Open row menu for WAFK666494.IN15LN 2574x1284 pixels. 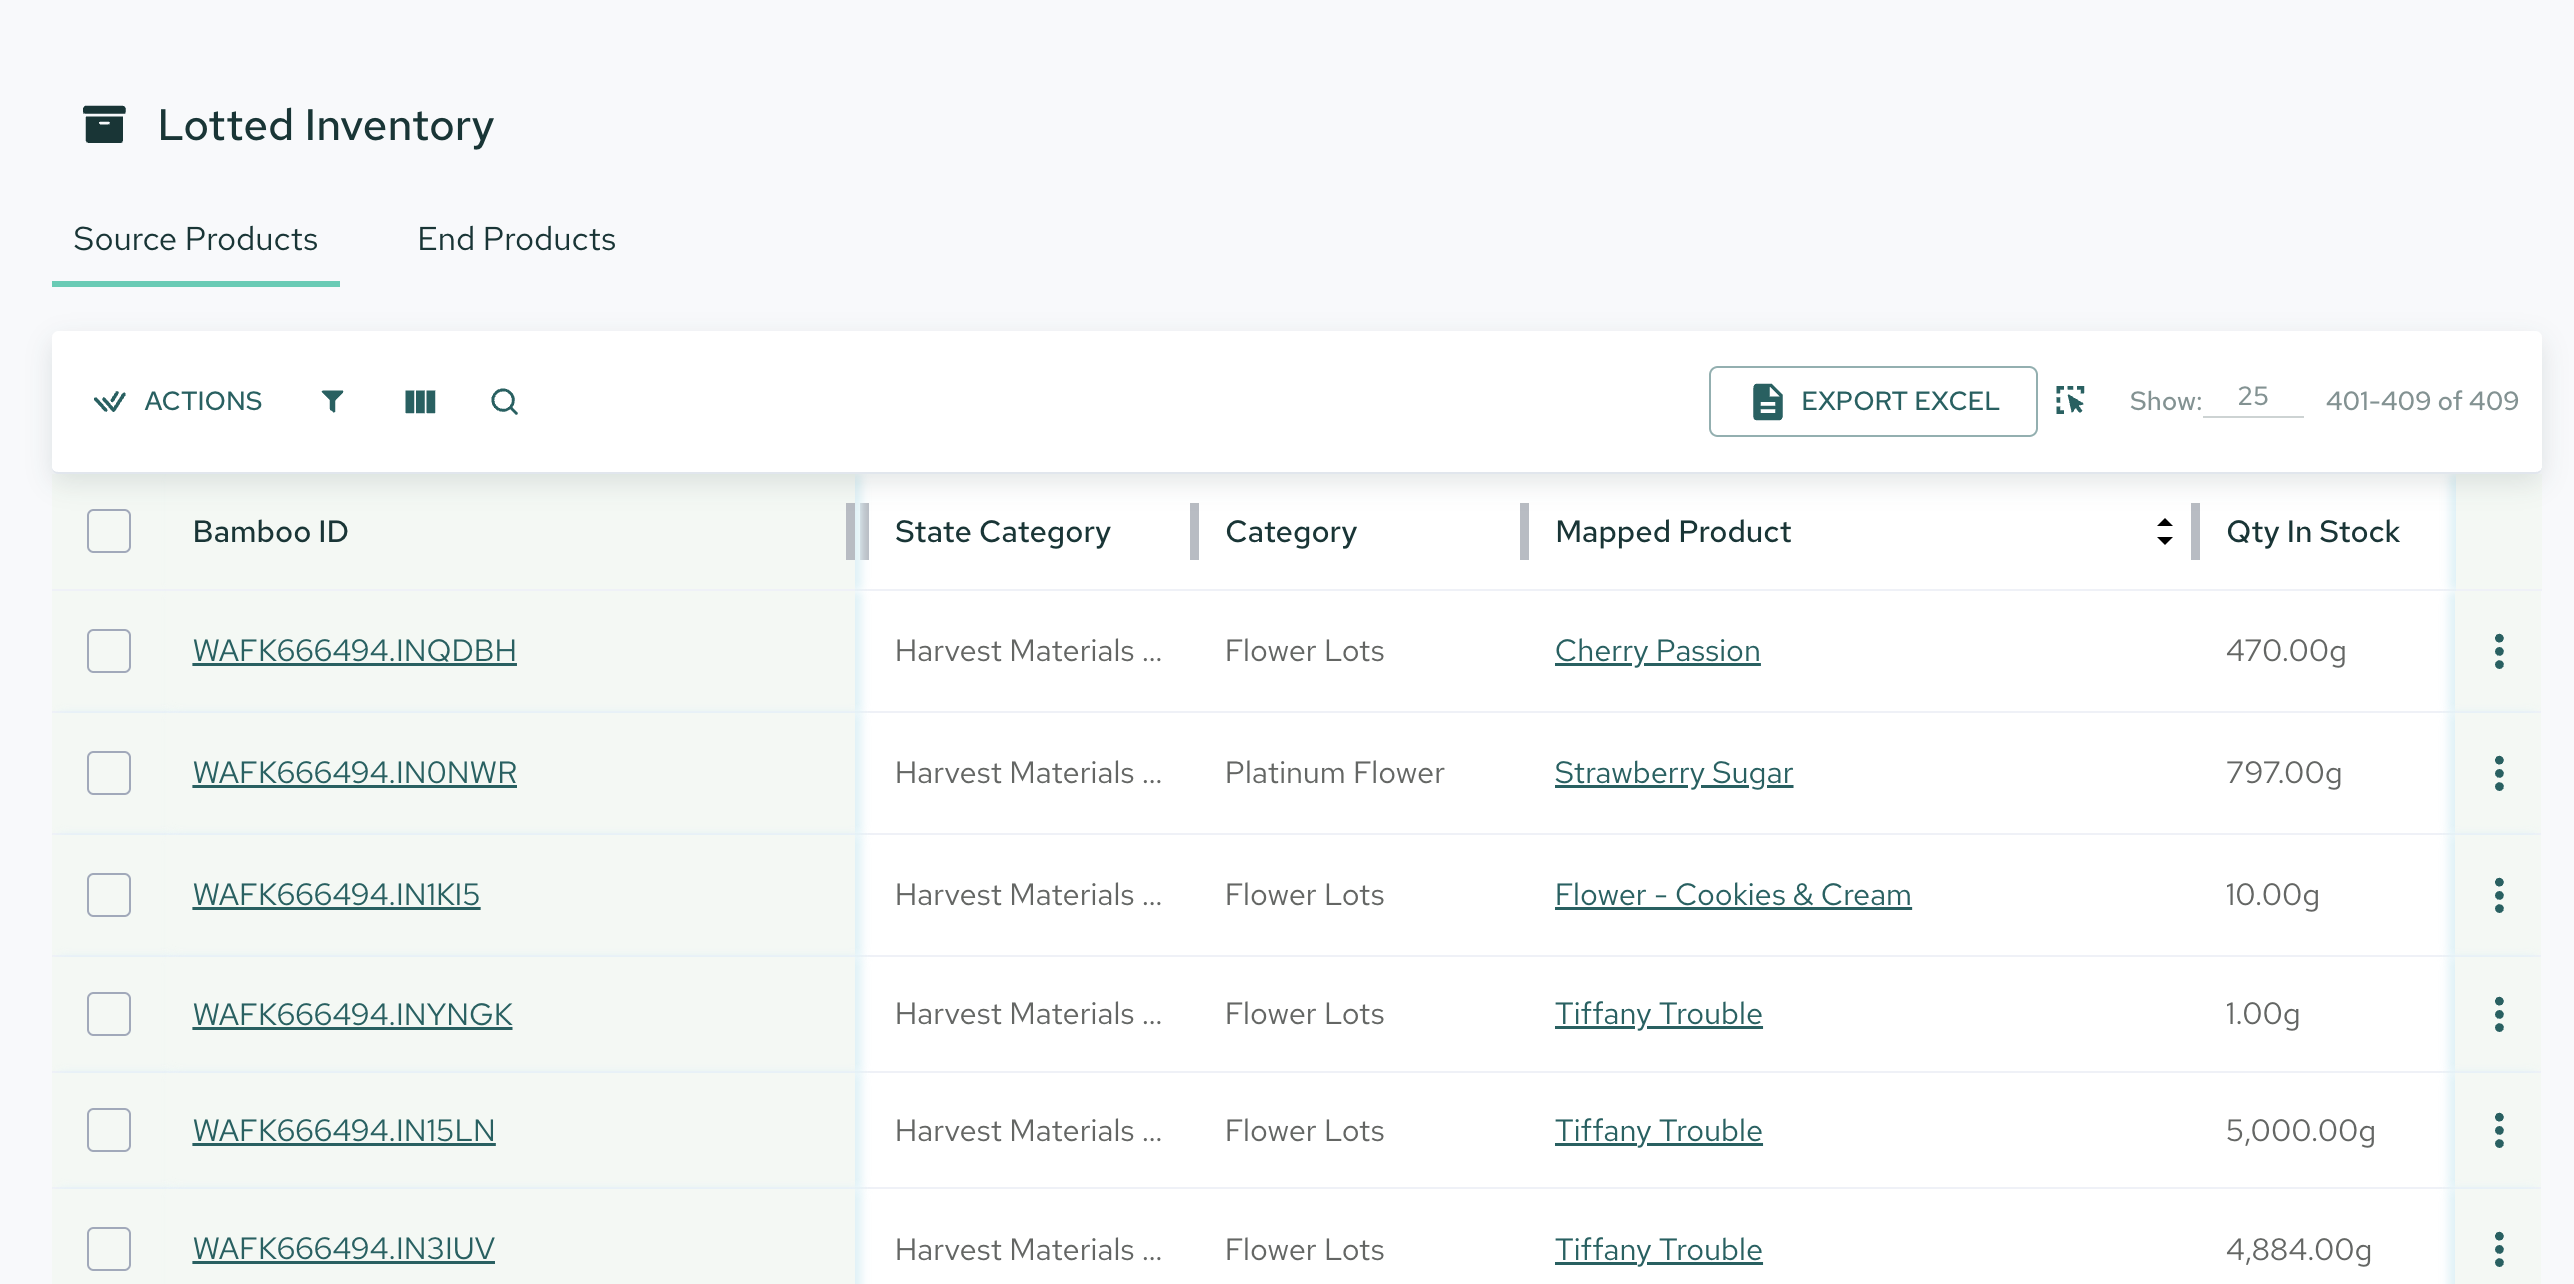(2499, 1130)
